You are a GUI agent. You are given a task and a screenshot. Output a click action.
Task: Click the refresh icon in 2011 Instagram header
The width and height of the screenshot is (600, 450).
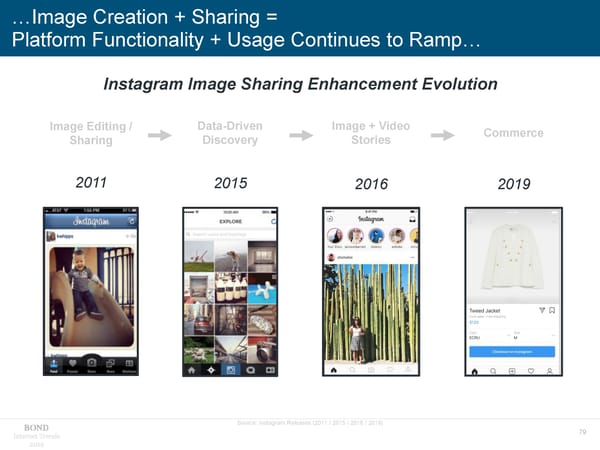[130, 219]
